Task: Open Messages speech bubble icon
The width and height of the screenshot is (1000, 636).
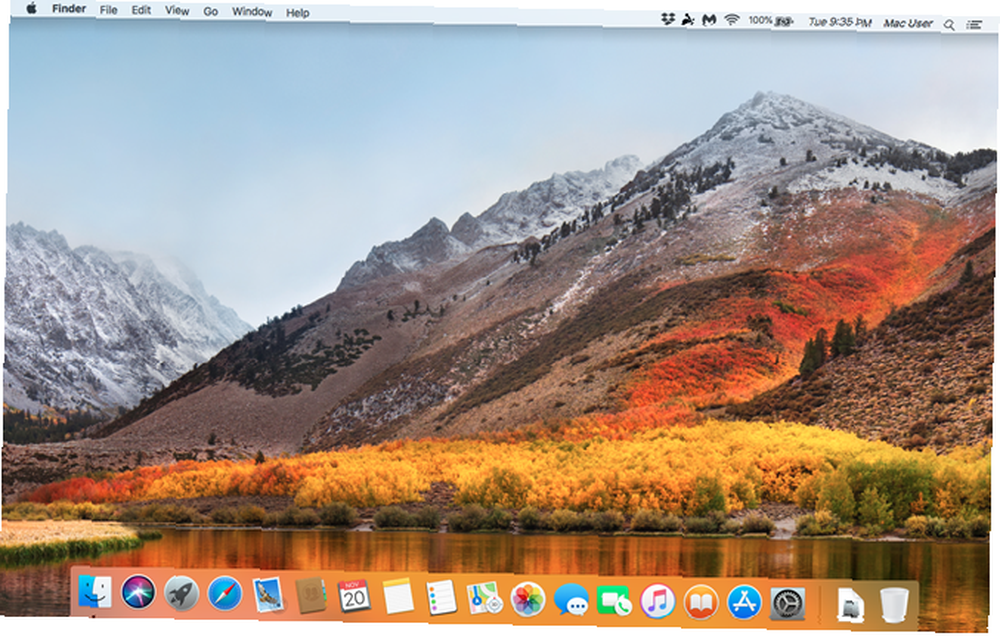Action: [x=571, y=601]
